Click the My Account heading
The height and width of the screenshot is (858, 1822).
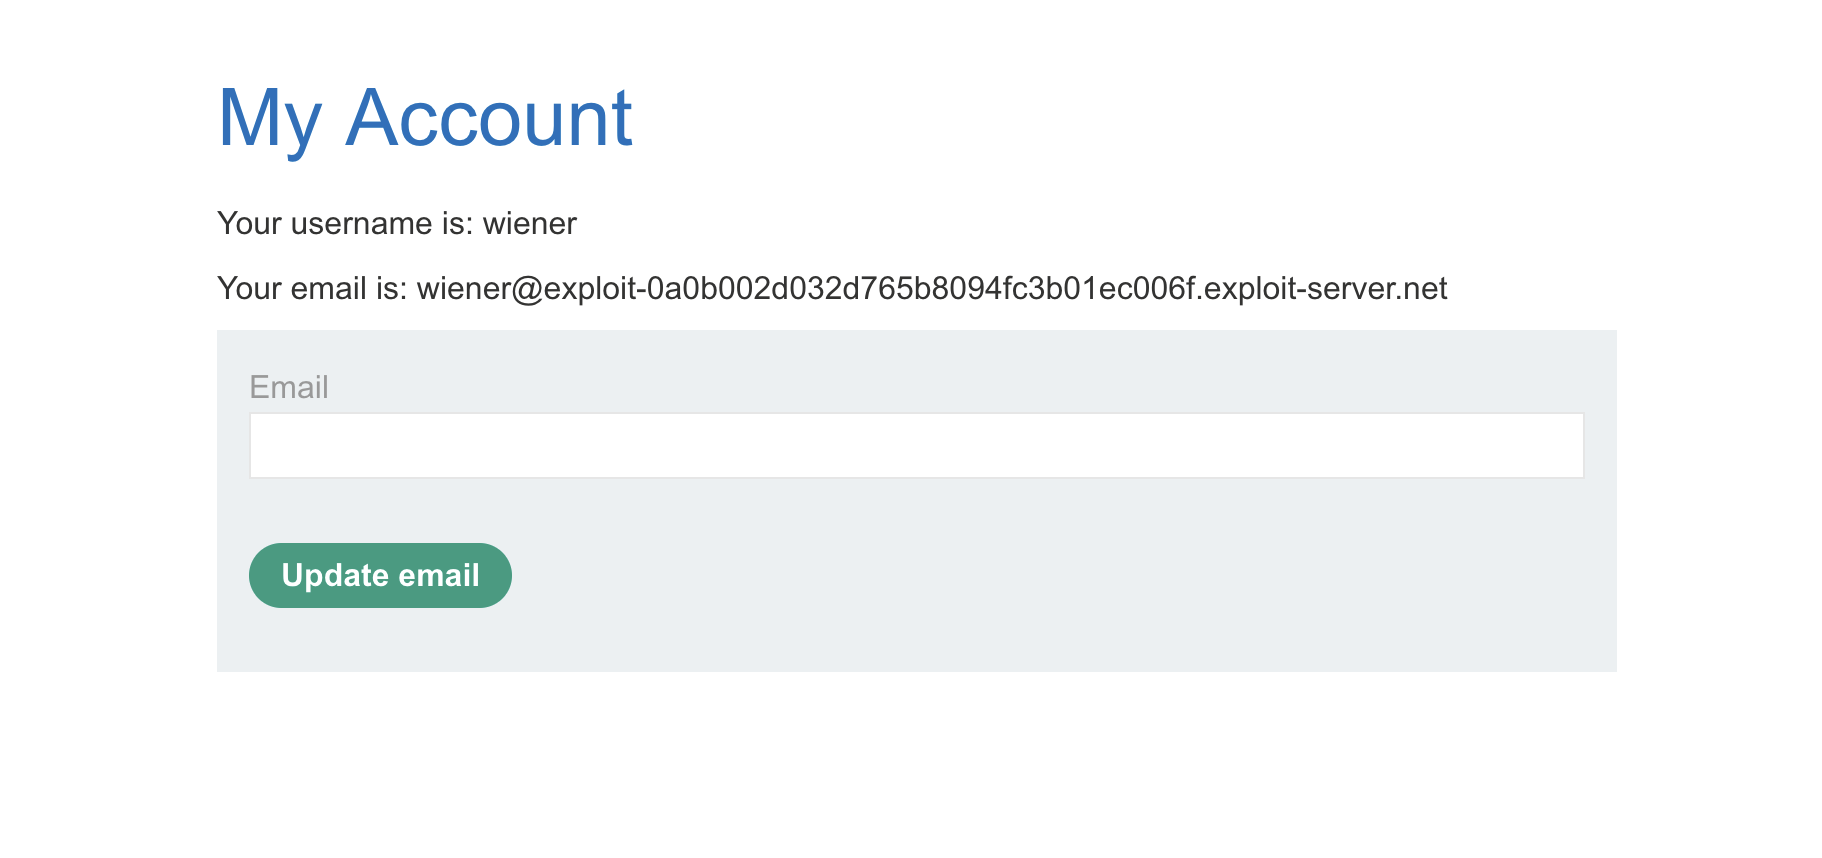coord(425,118)
